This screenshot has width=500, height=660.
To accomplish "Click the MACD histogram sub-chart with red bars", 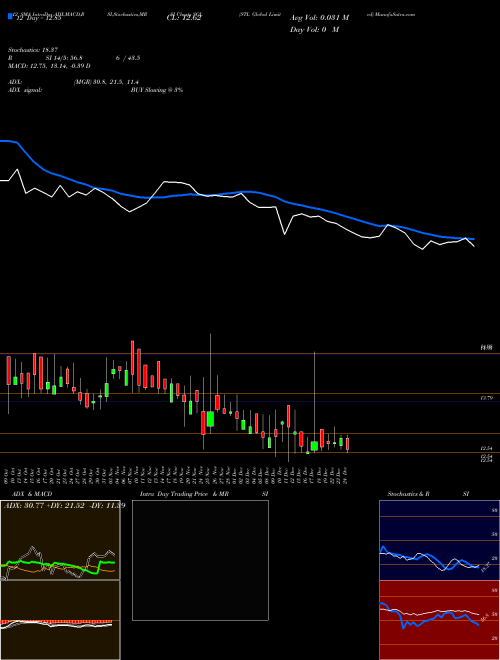I will point(60,620).
